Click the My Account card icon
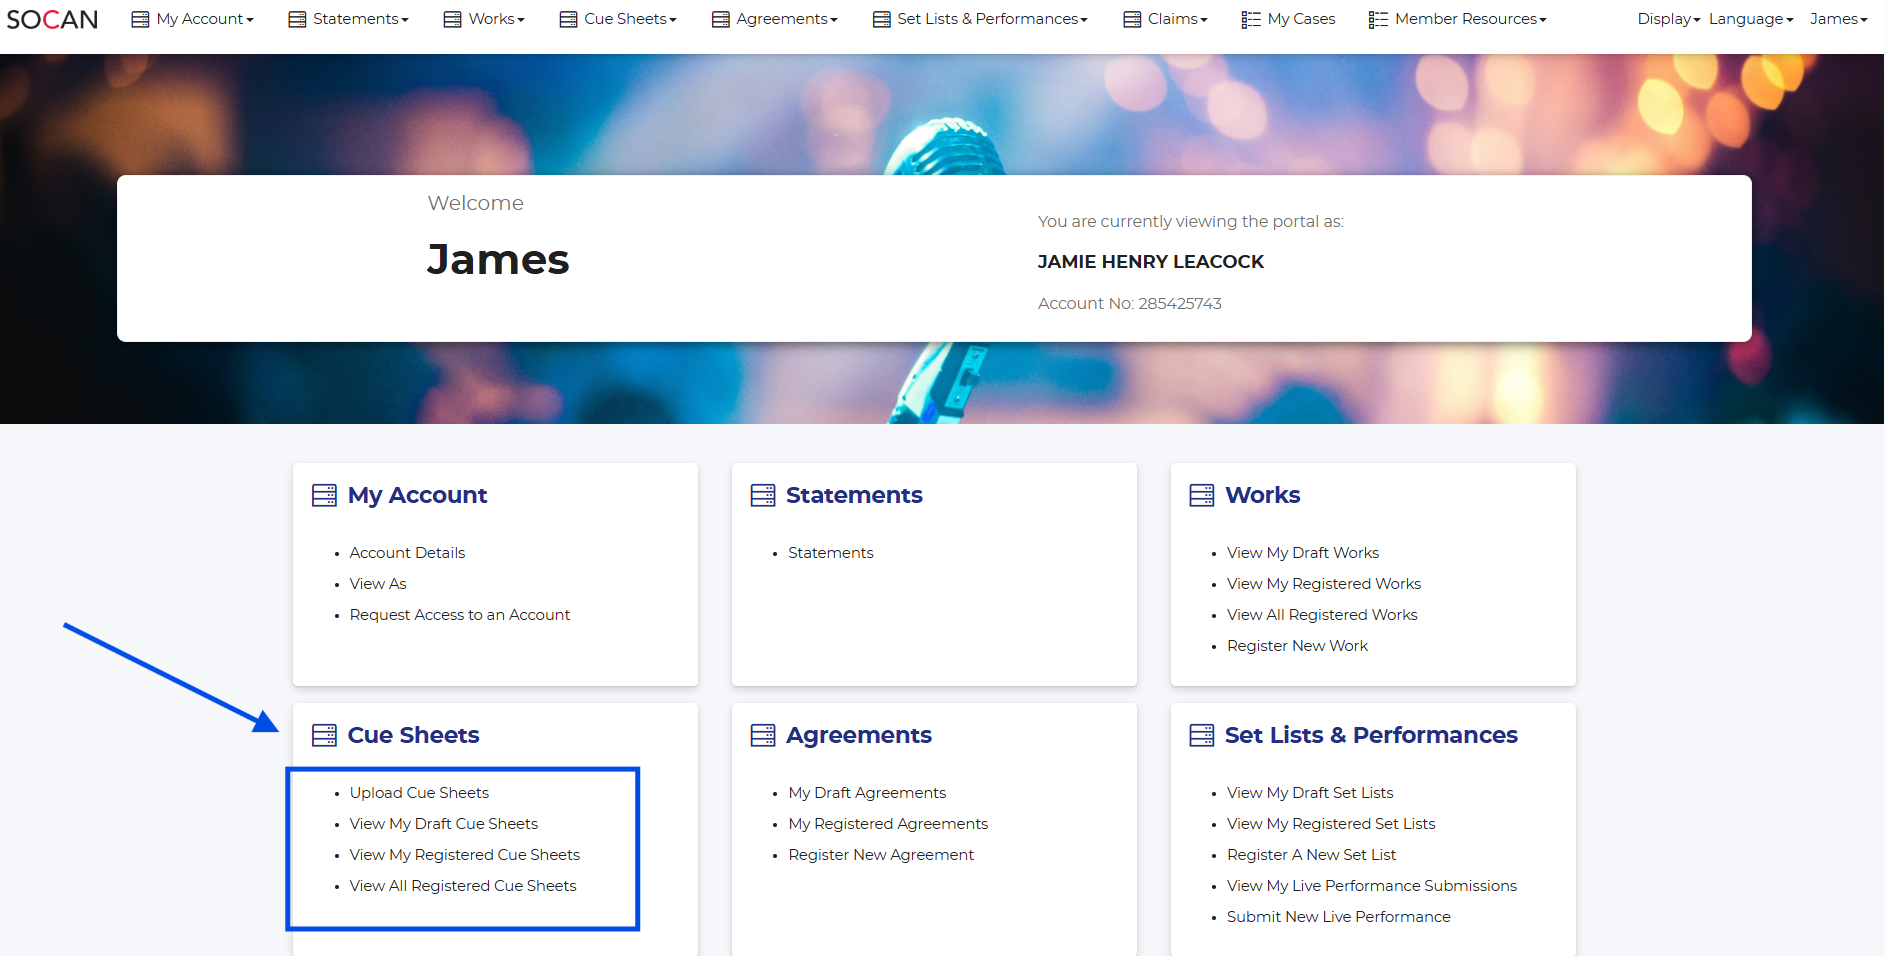This screenshot has width=1887, height=956. pyautogui.click(x=324, y=495)
